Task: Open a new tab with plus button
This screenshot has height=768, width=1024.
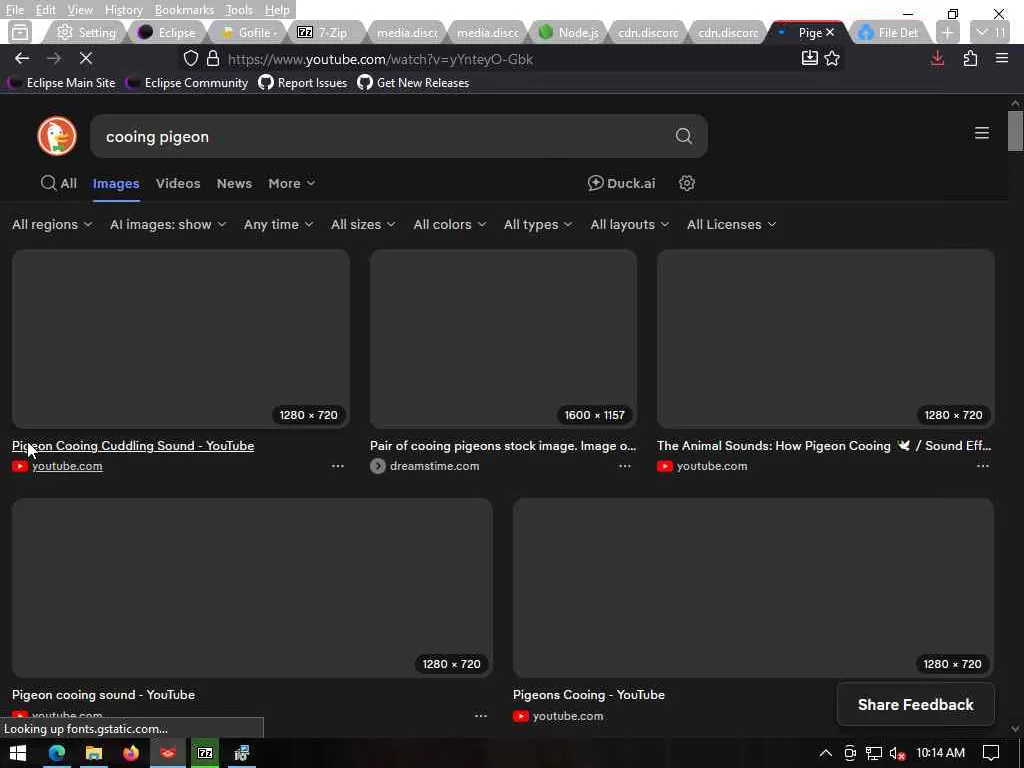Action: click(947, 33)
